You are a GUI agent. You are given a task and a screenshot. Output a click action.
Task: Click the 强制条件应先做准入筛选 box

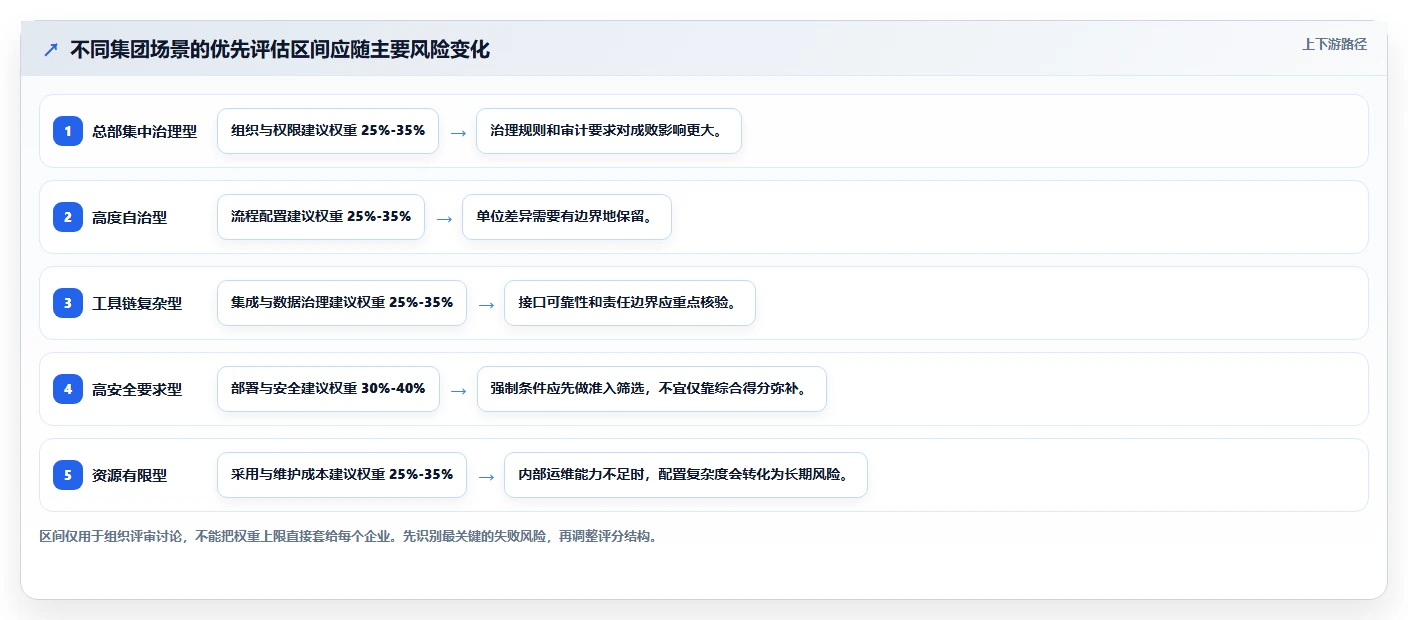[651, 389]
